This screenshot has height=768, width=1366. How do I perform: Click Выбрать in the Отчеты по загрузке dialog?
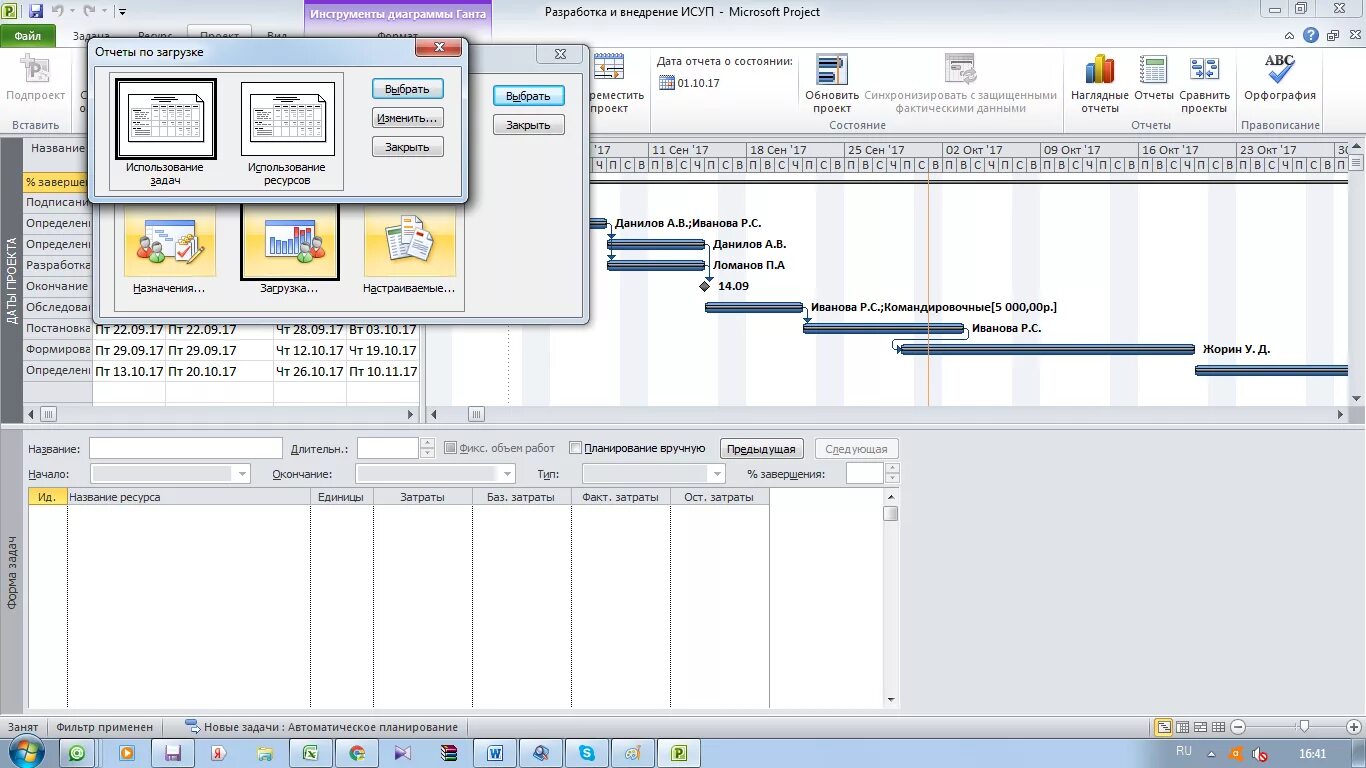[407, 89]
